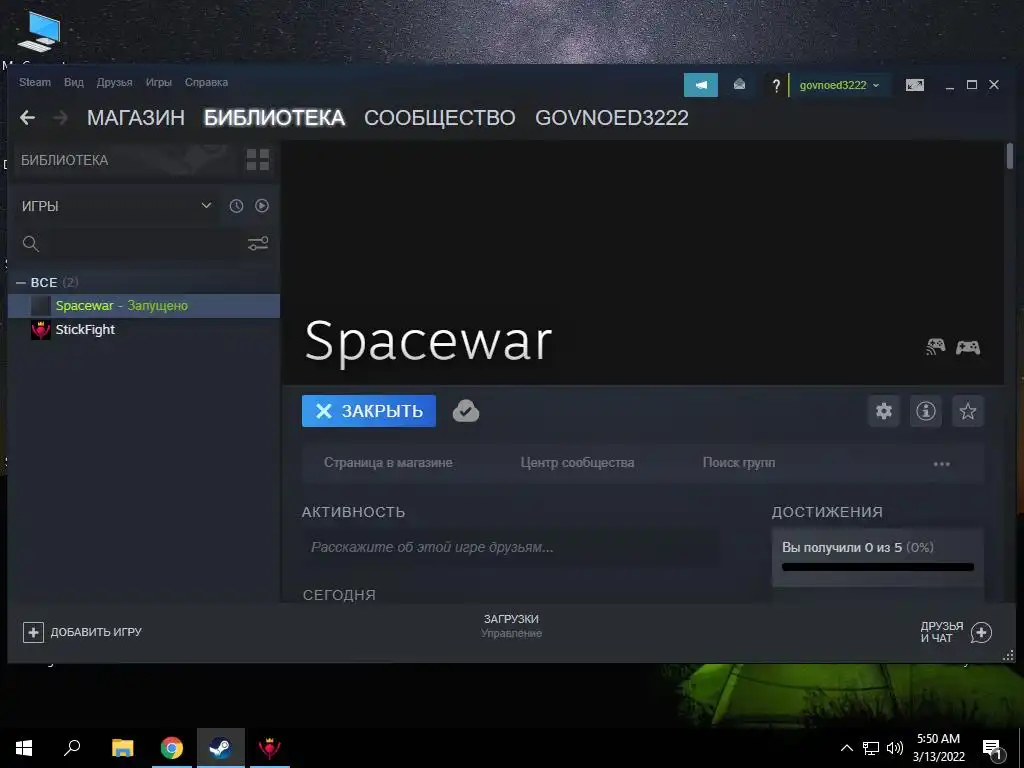This screenshot has width=1024, height=768.
Task: Check the Steam Cloud sync status icon
Action: tap(466, 411)
